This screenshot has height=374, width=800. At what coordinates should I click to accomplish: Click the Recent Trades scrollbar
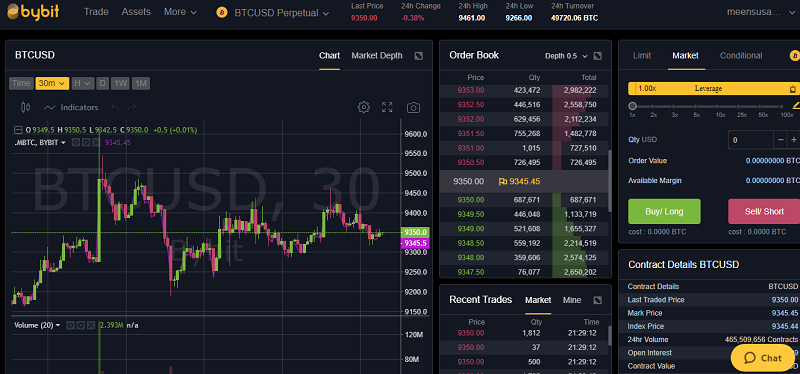coord(610,336)
